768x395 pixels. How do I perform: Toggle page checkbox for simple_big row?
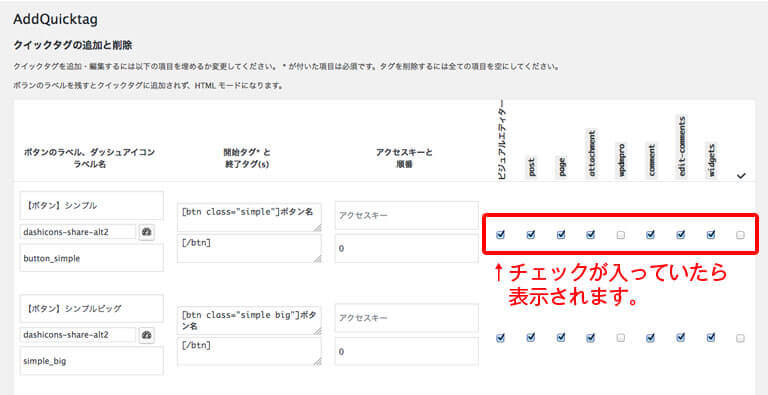tap(561, 338)
